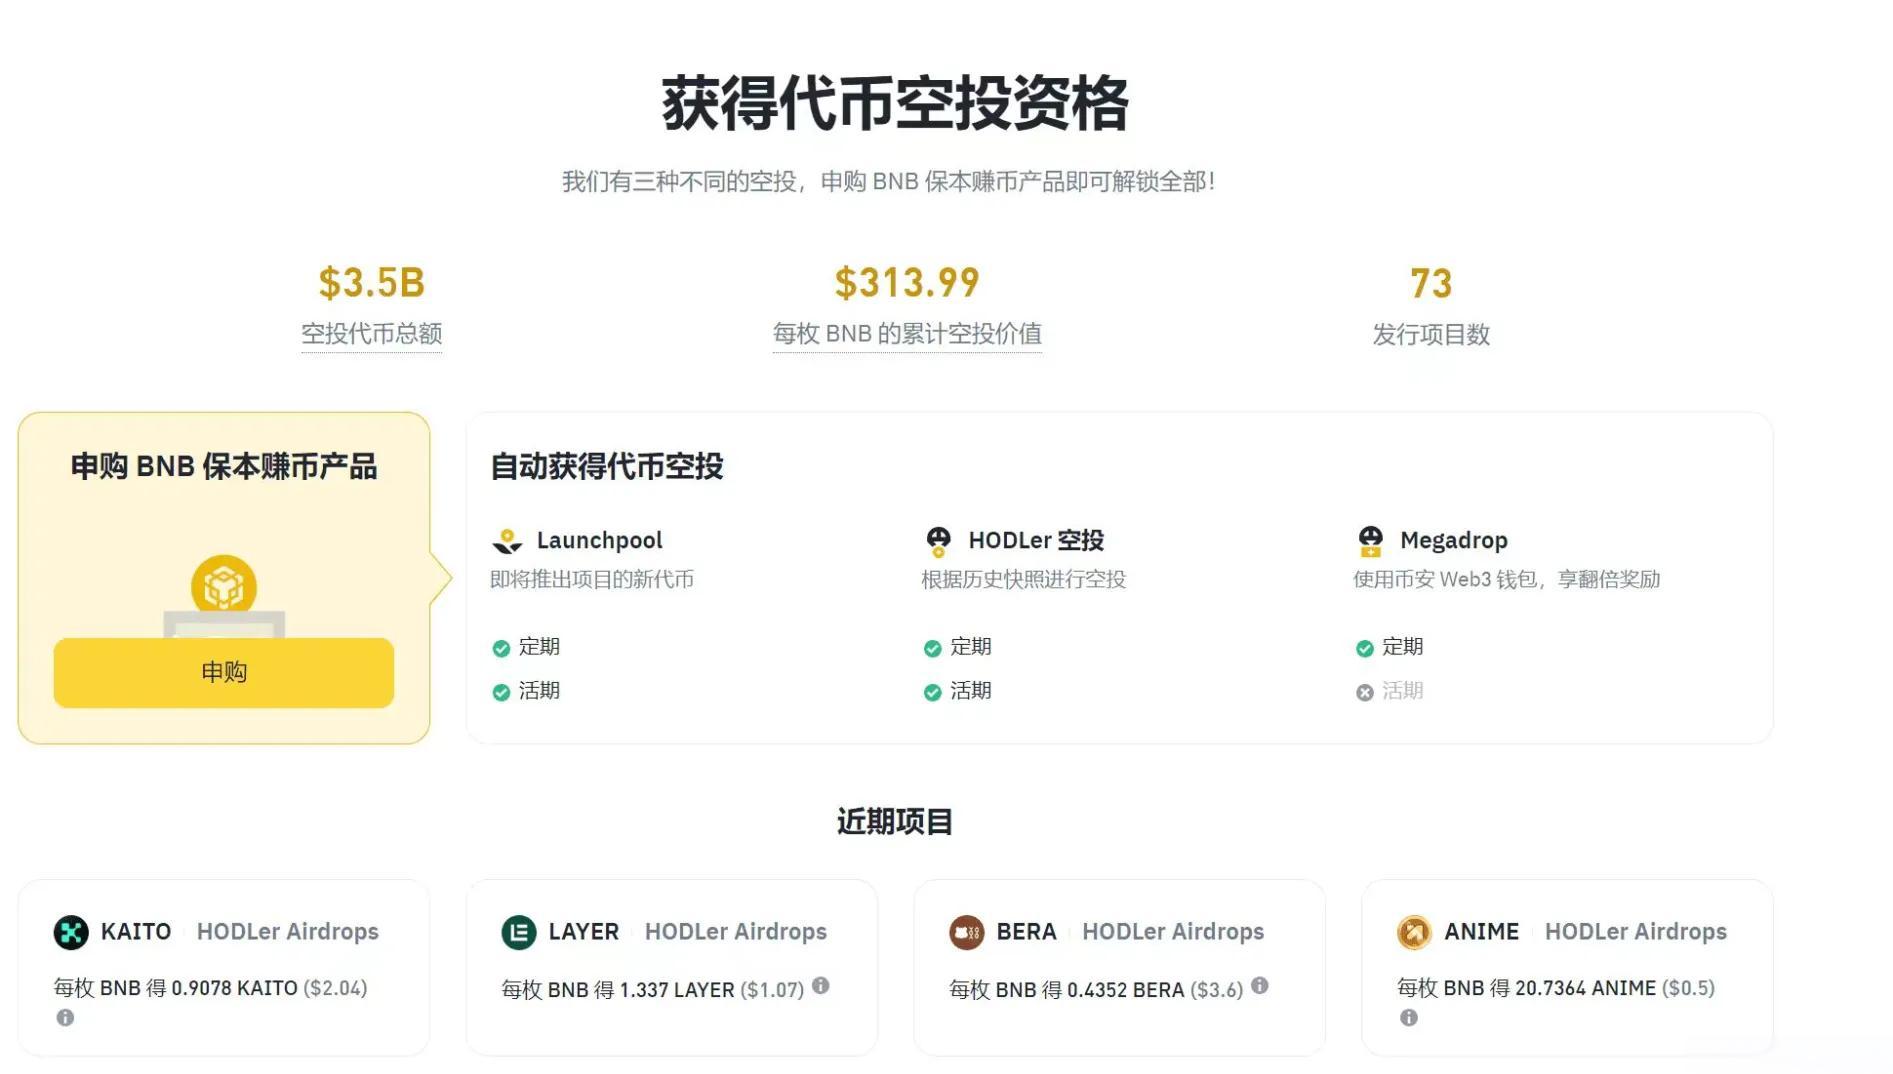Click info icon next to LAYER amount
Viewport: 1893px width, 1074px height.
click(820, 986)
